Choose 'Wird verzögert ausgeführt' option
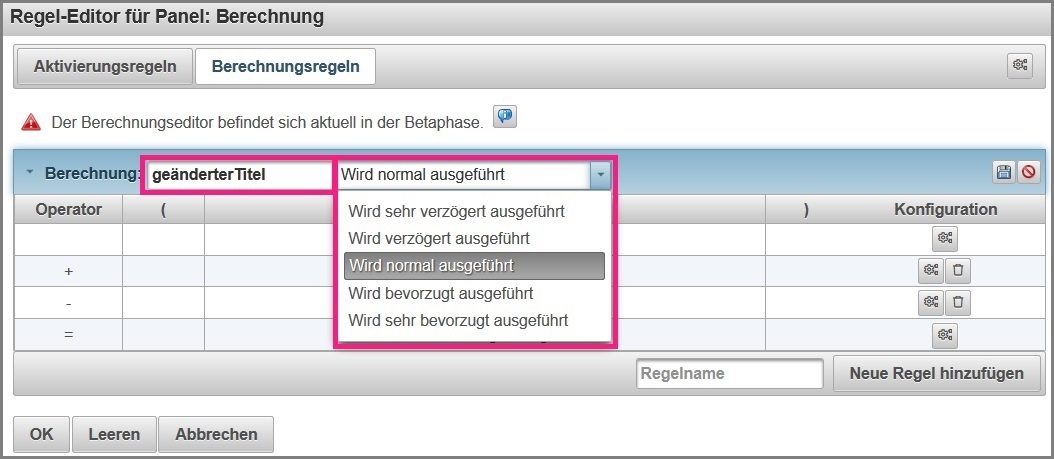Screen dimensions: 1054x459 point(439,238)
